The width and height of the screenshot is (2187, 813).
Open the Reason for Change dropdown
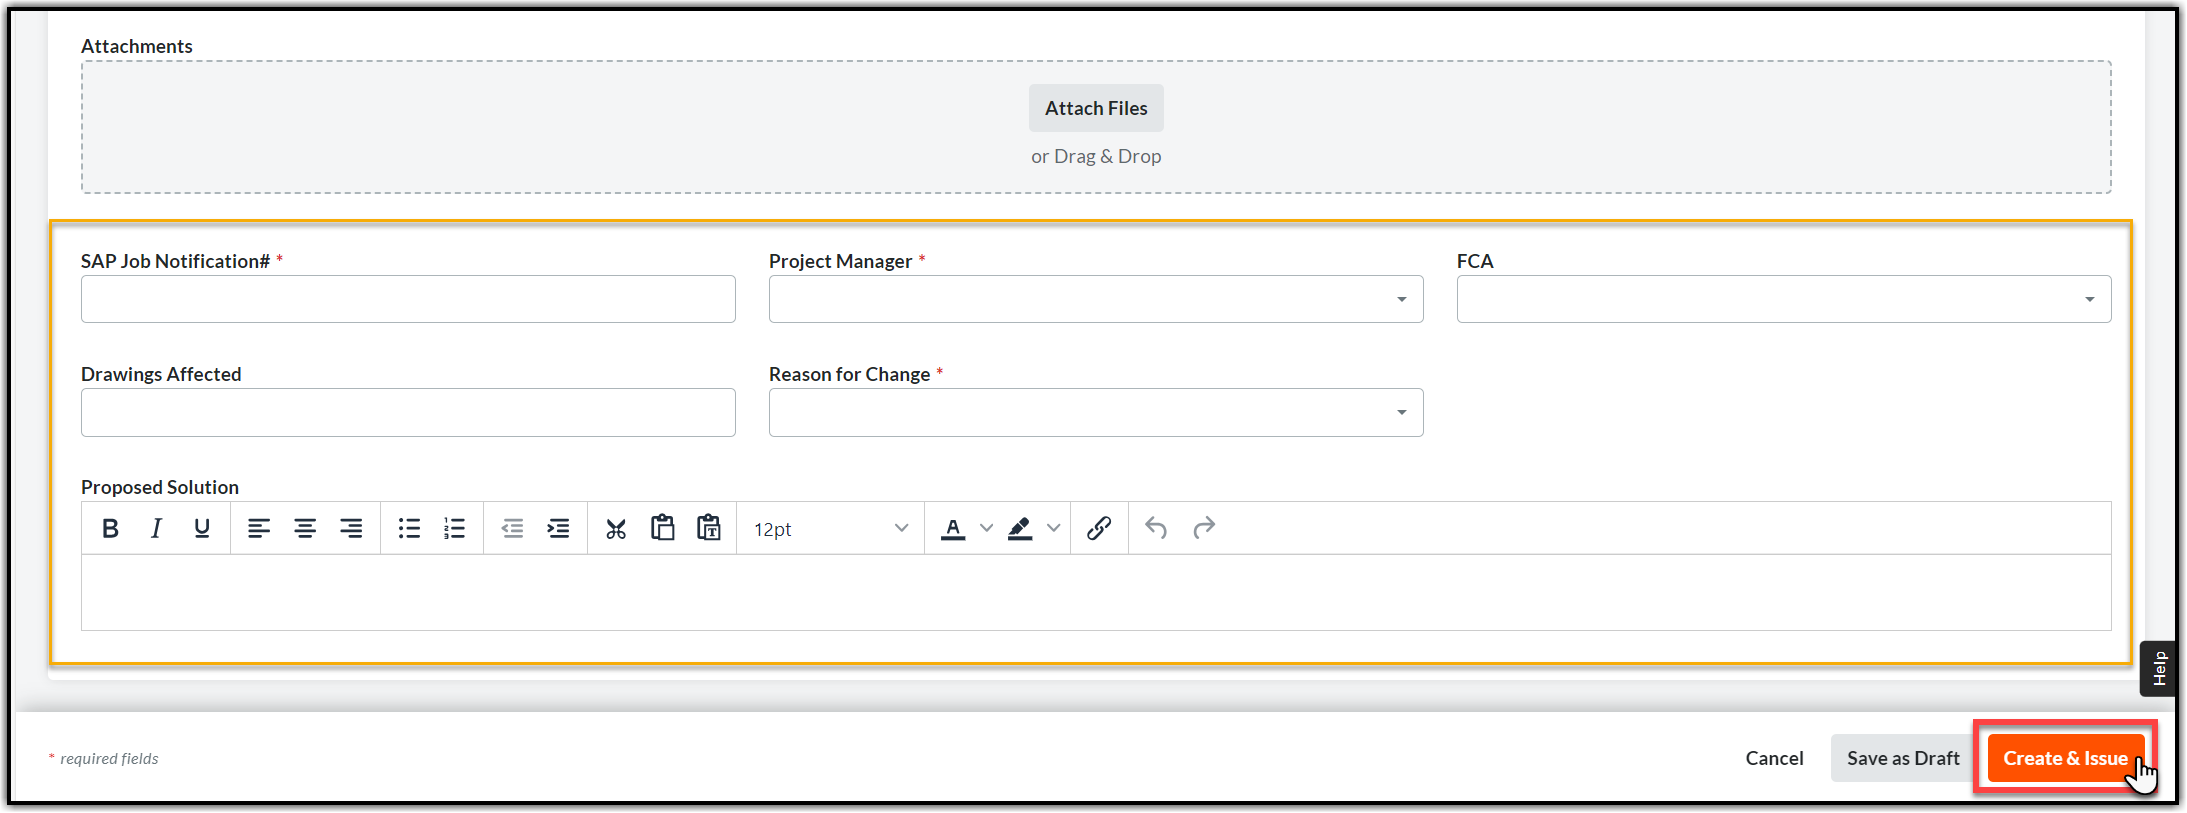point(1096,412)
